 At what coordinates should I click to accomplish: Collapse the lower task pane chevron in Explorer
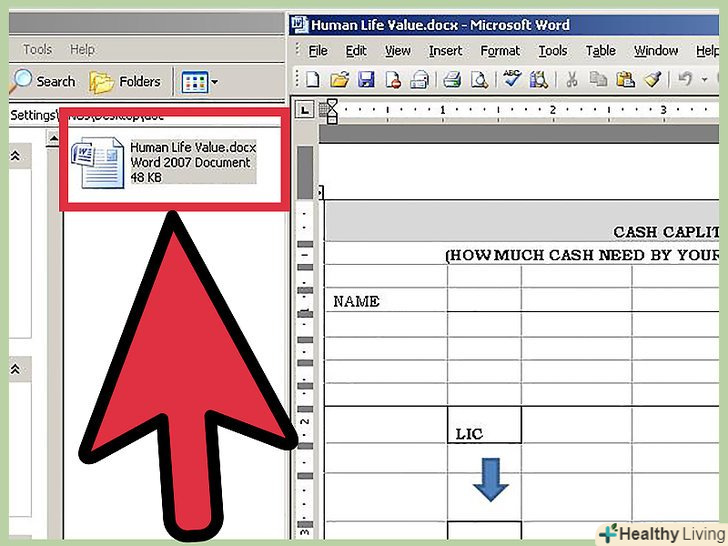click(15, 370)
